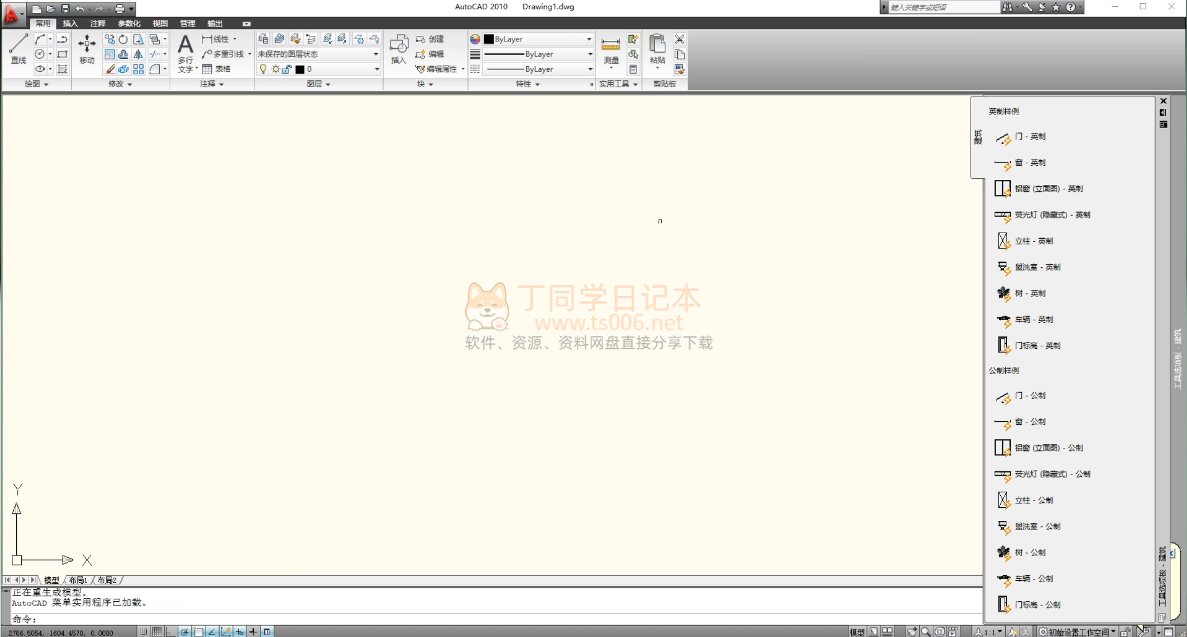Image resolution: width=1187 pixels, height=637 pixels.
Task: Expand the 绘图 draw panel
Action: (36, 84)
